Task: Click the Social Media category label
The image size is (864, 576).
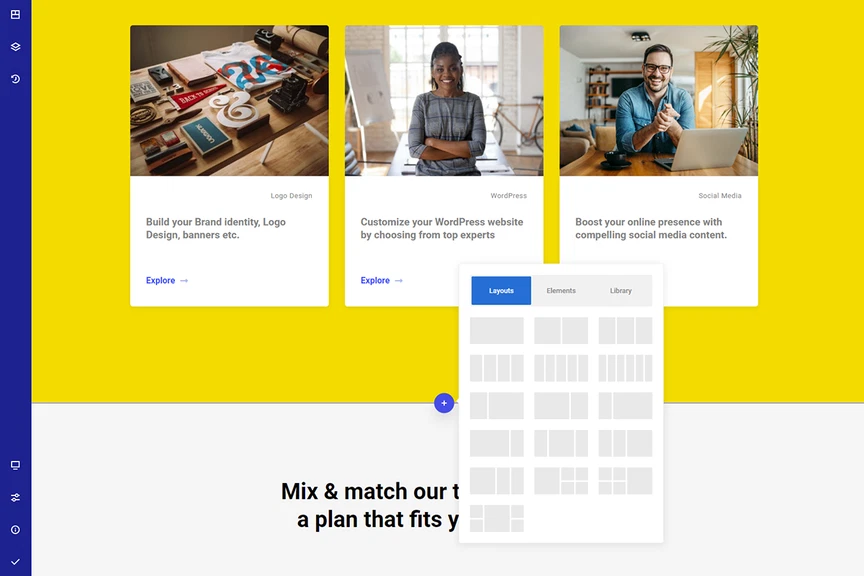Action: [x=720, y=196]
